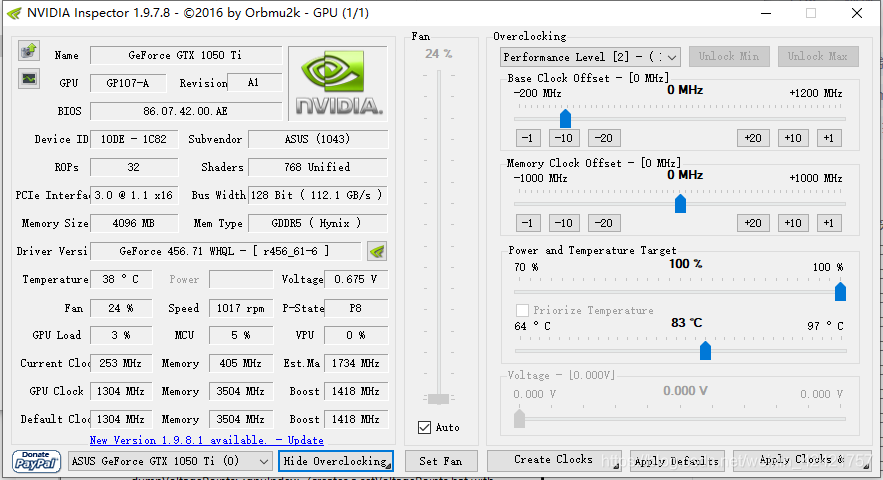Click the Shaders field 768 Unified
Viewport: 883px width, 480px height.
point(318,167)
